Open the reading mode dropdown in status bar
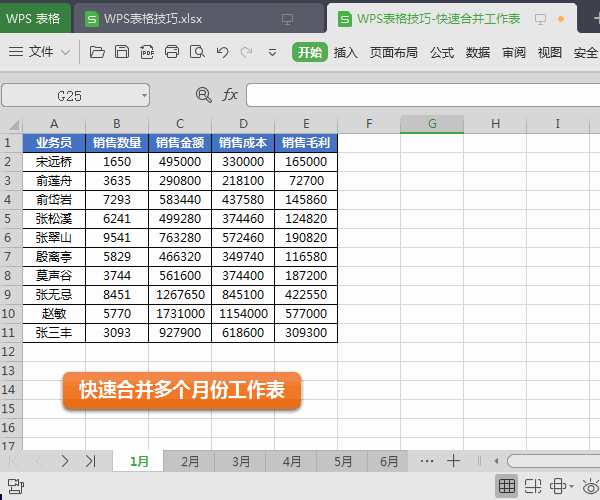Viewport: 600px width, 500px height. click(571, 486)
